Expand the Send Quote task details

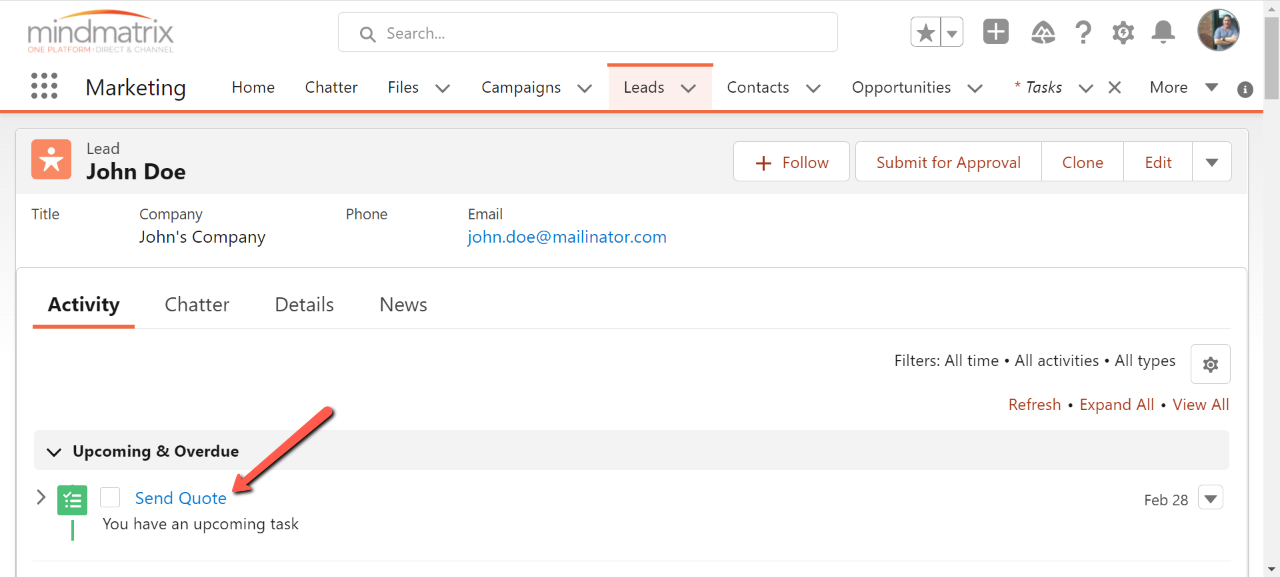tap(41, 497)
